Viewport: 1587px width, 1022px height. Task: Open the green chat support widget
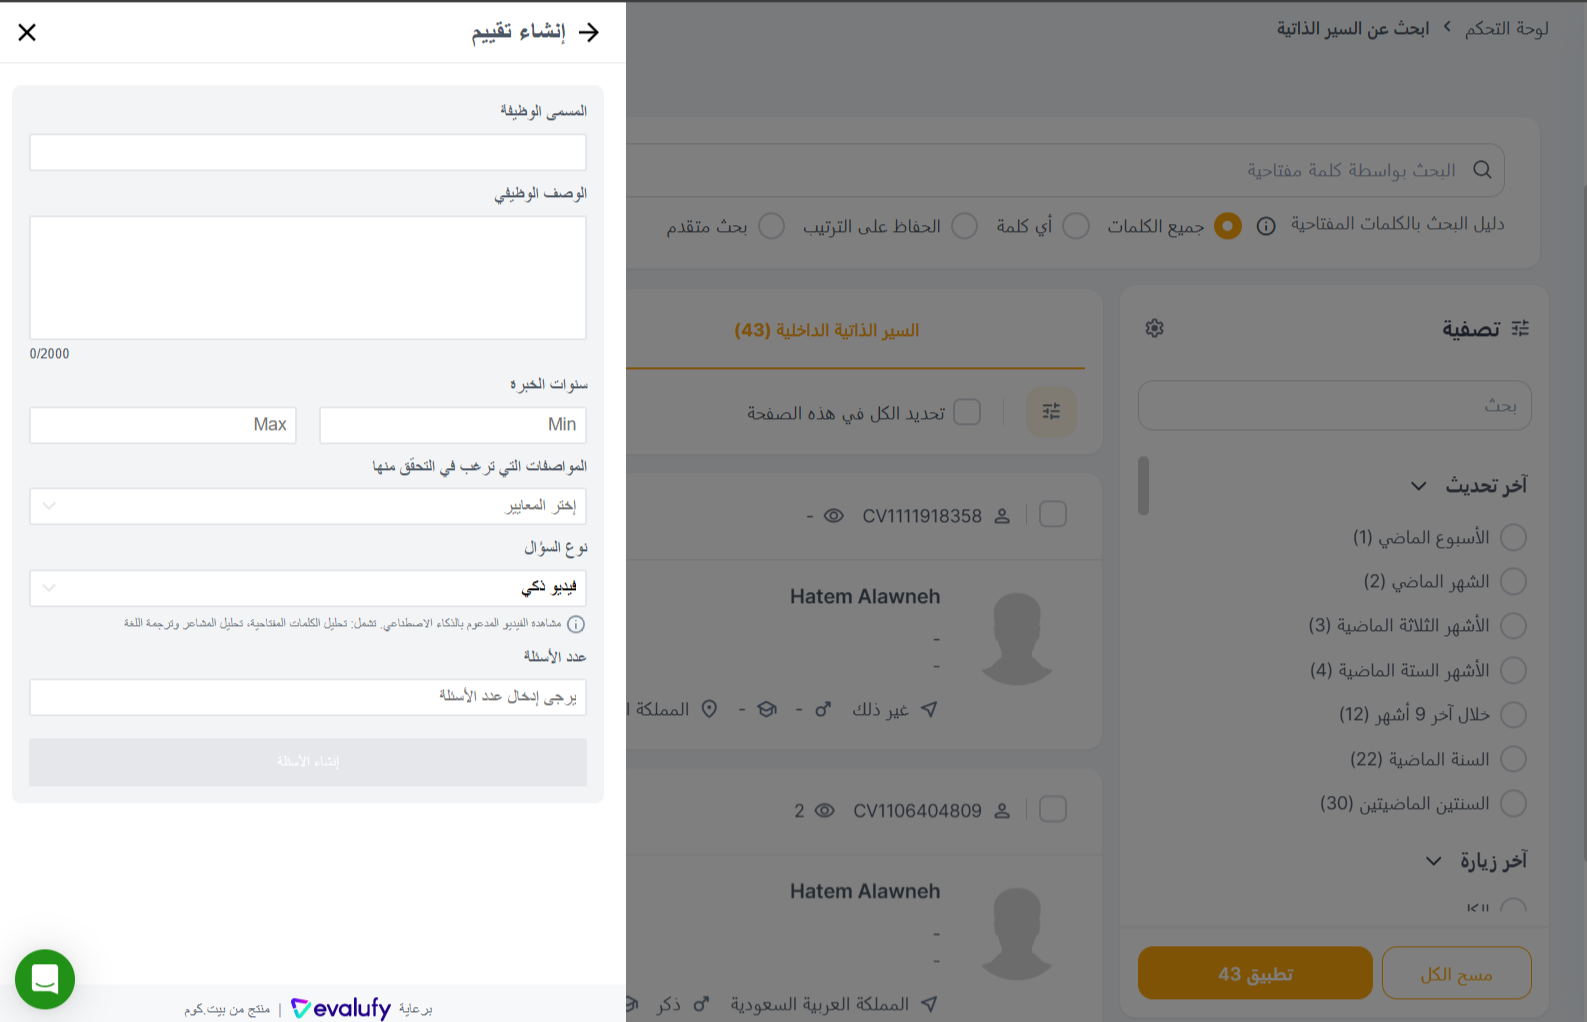pos(45,979)
